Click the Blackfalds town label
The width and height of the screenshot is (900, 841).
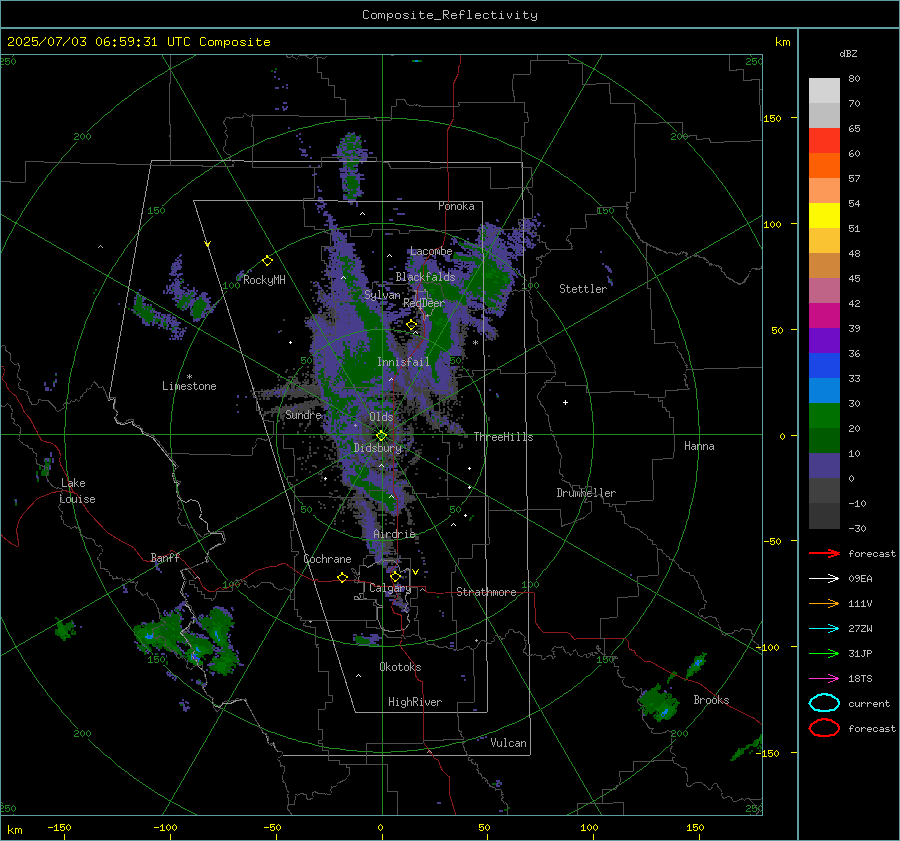425,277
